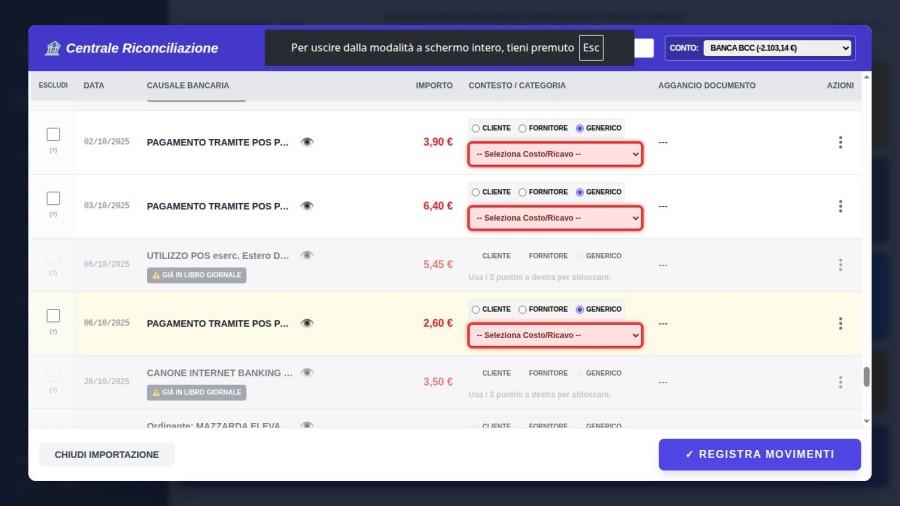Open Costo/Ricavo dropdown on 03/10/2025 row
This screenshot has height=506, width=900.
555,218
